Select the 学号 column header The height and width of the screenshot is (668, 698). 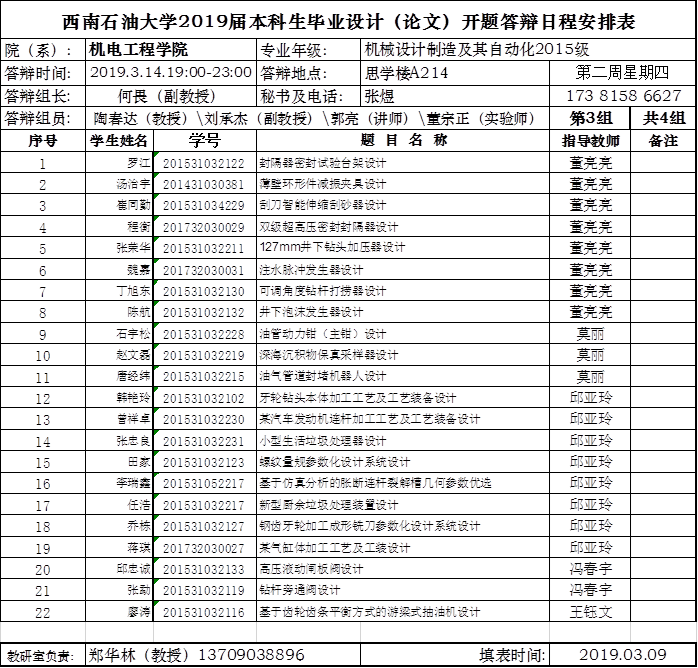(204, 140)
